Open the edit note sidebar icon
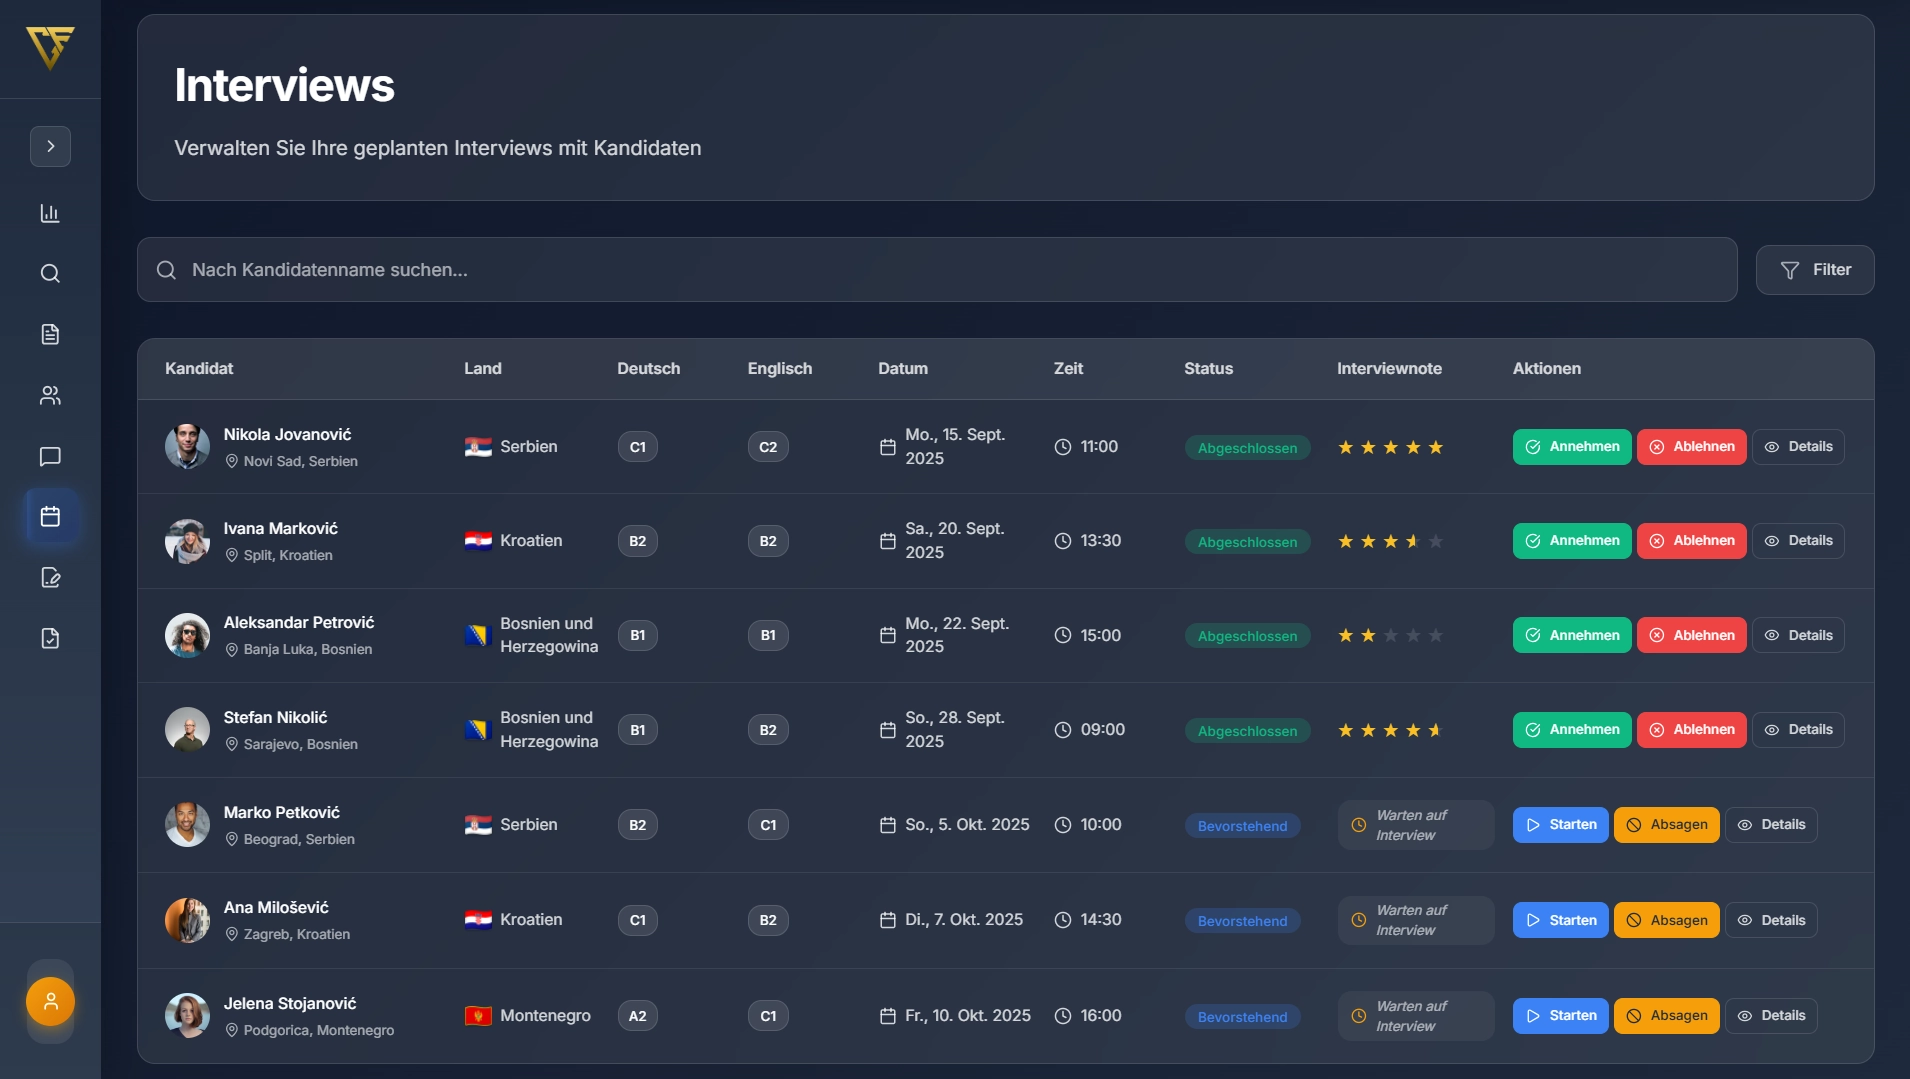The height and width of the screenshot is (1079, 1910). tap(50, 578)
